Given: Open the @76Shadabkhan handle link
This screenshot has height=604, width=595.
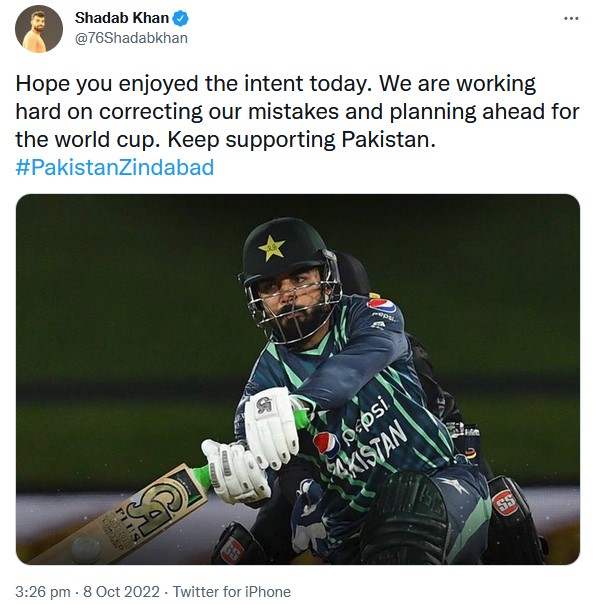Looking at the screenshot, I should coord(131,38).
